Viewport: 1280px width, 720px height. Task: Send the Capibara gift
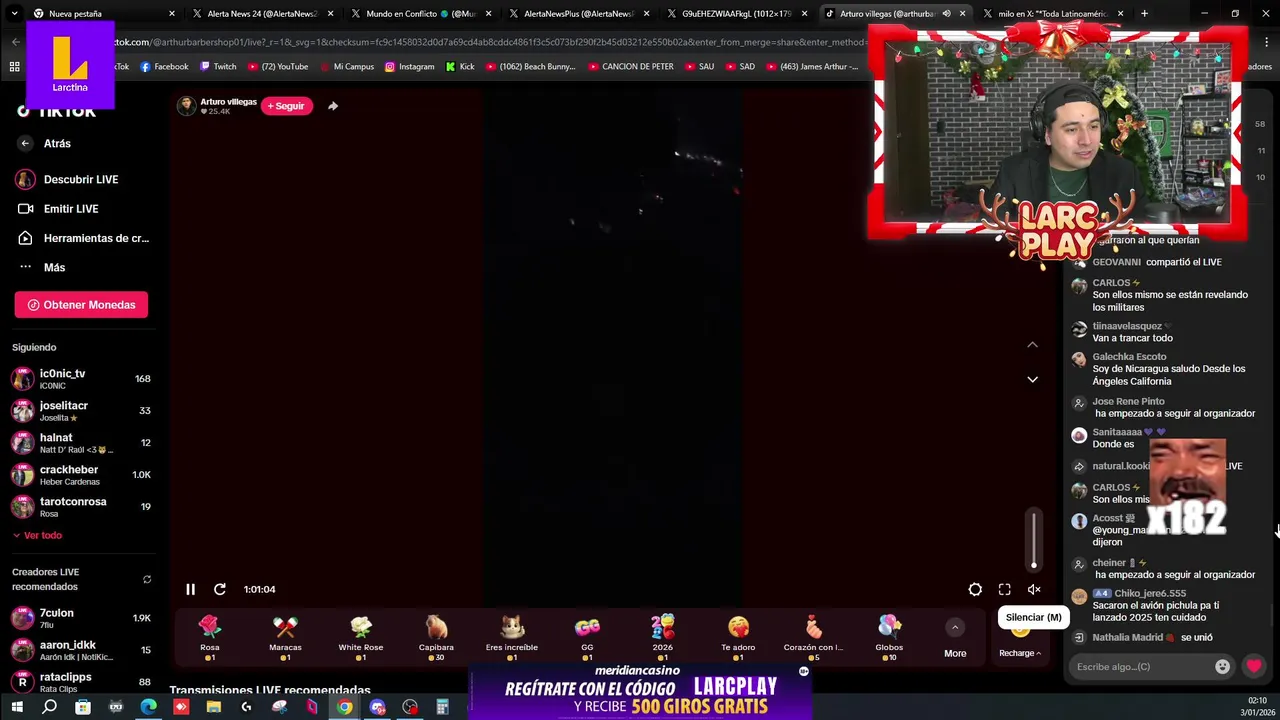(x=436, y=637)
